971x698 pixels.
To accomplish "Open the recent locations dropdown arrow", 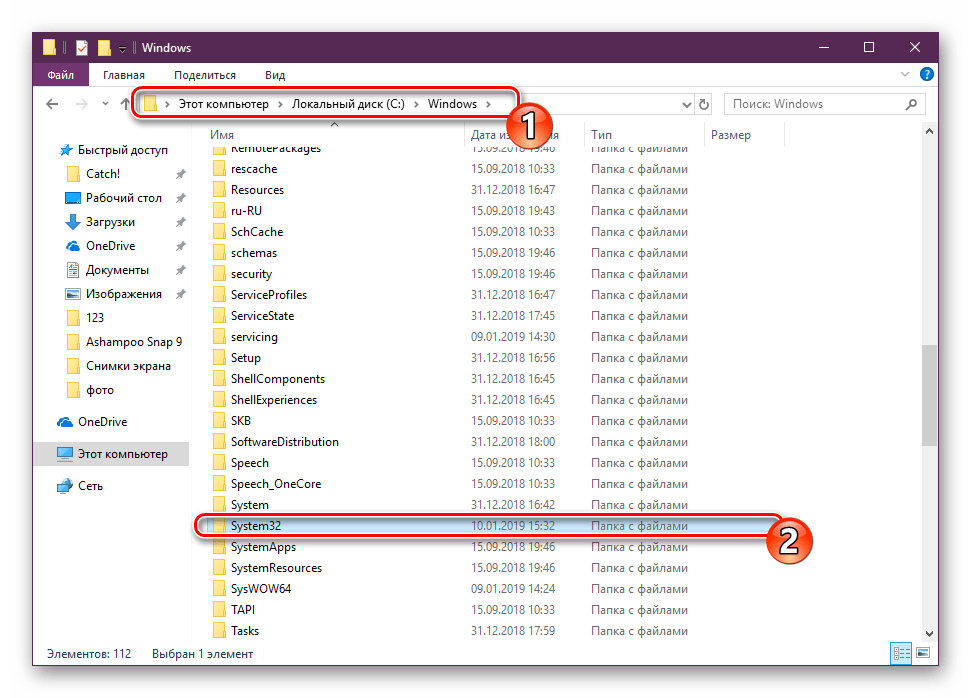I will click(x=105, y=104).
